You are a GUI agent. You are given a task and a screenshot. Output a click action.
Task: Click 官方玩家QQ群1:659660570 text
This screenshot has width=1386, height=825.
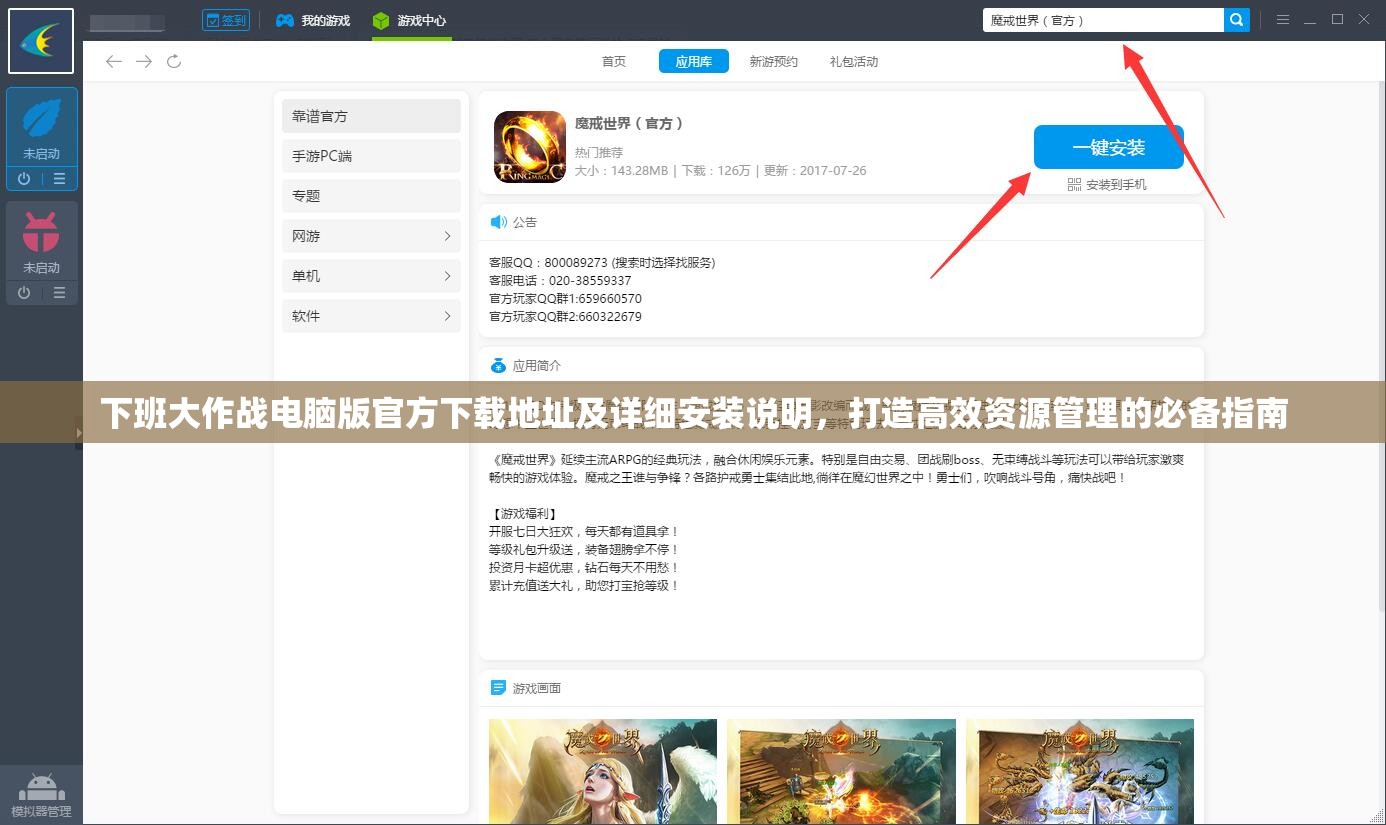coord(565,299)
